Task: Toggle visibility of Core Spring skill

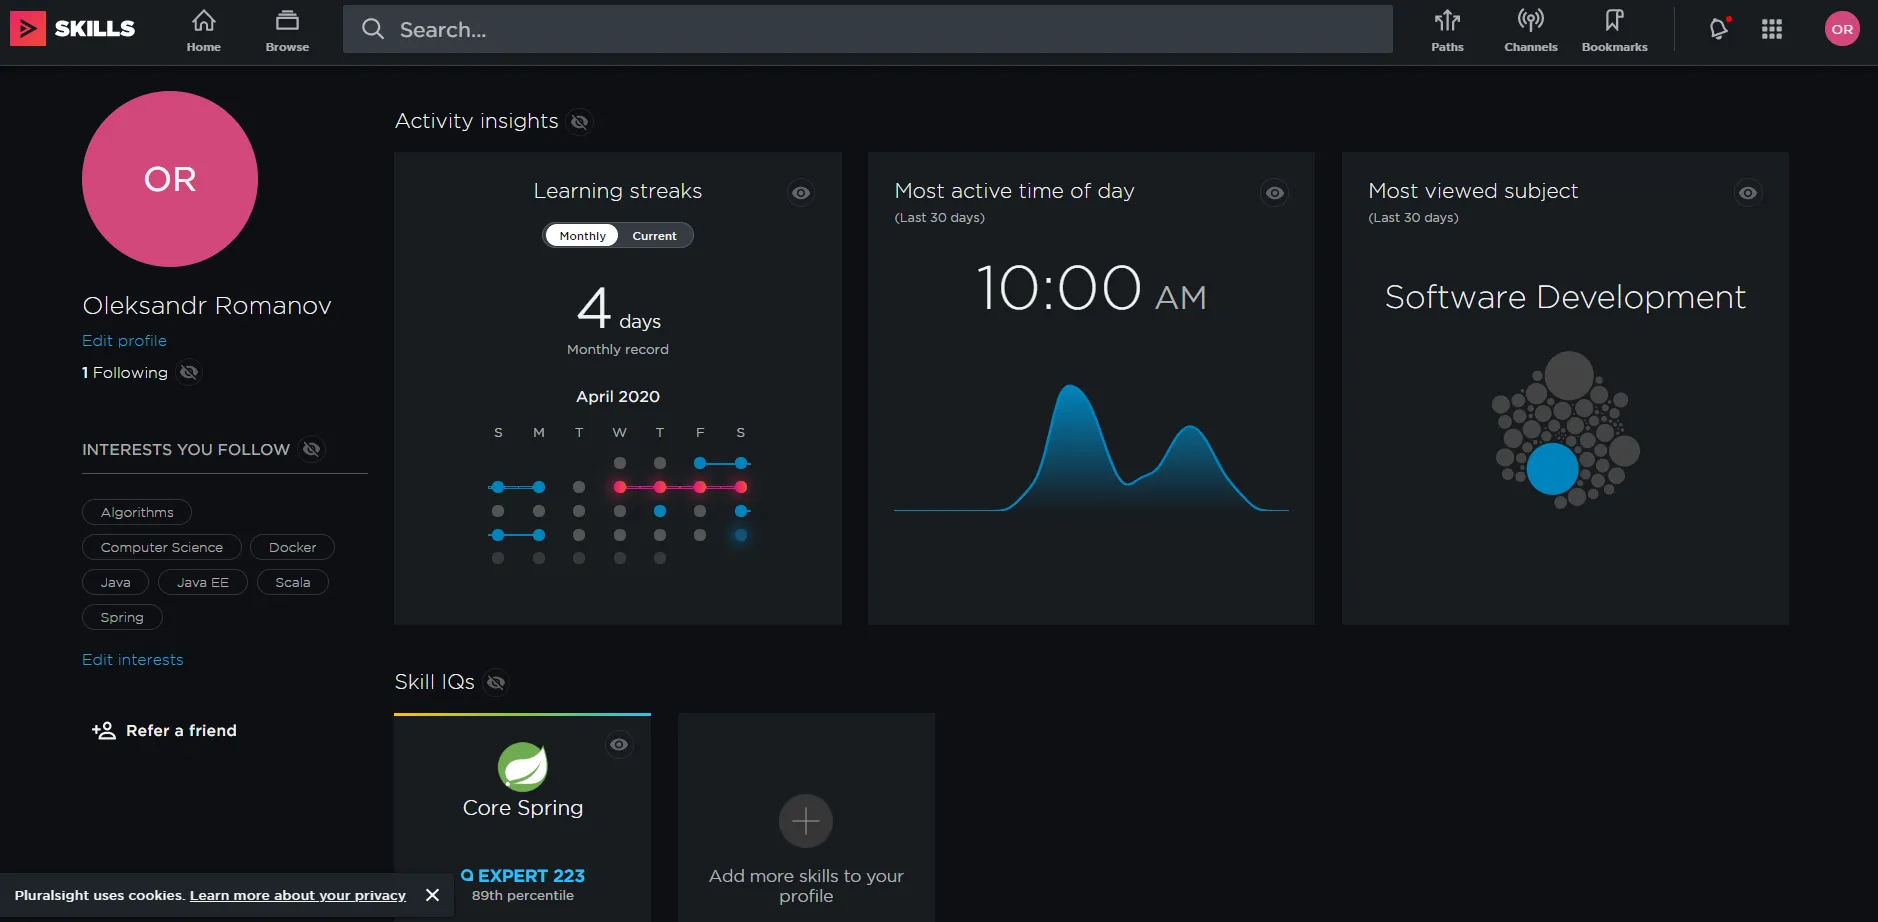Action: point(620,745)
